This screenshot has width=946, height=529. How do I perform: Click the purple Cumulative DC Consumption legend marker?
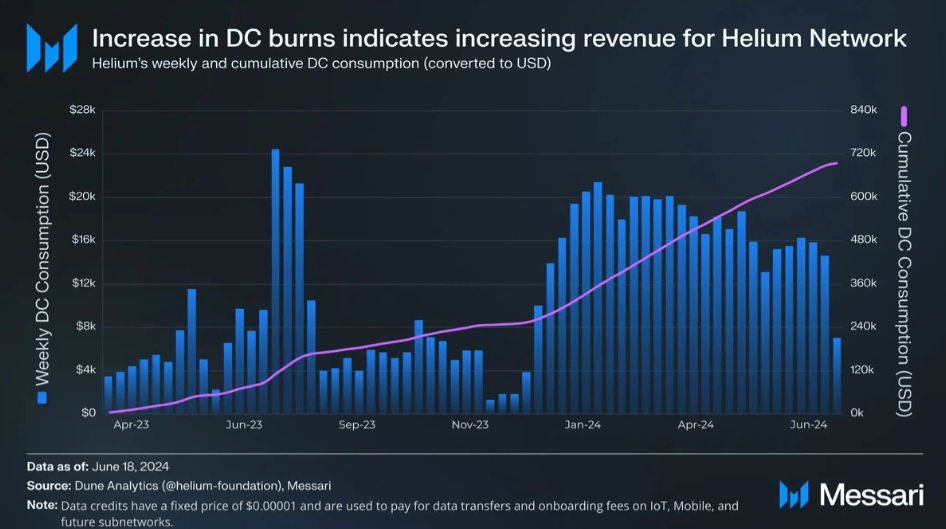click(903, 116)
